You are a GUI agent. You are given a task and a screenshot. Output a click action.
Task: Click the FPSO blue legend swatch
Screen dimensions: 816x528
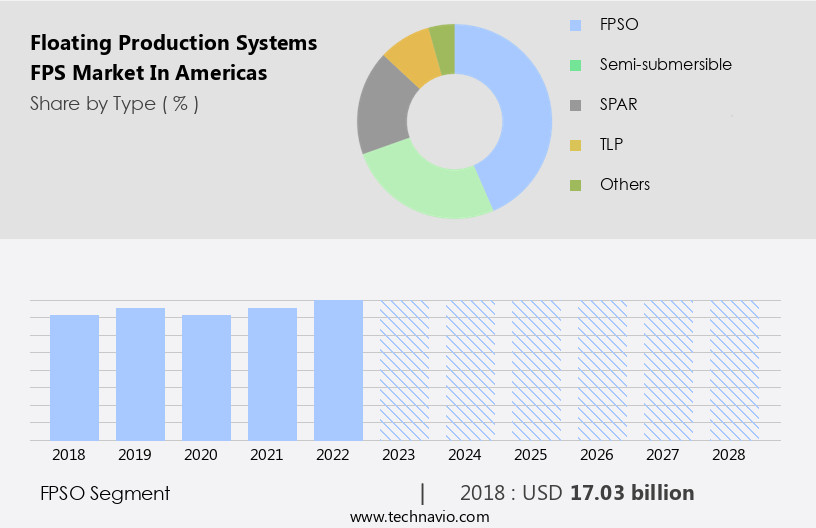575,24
